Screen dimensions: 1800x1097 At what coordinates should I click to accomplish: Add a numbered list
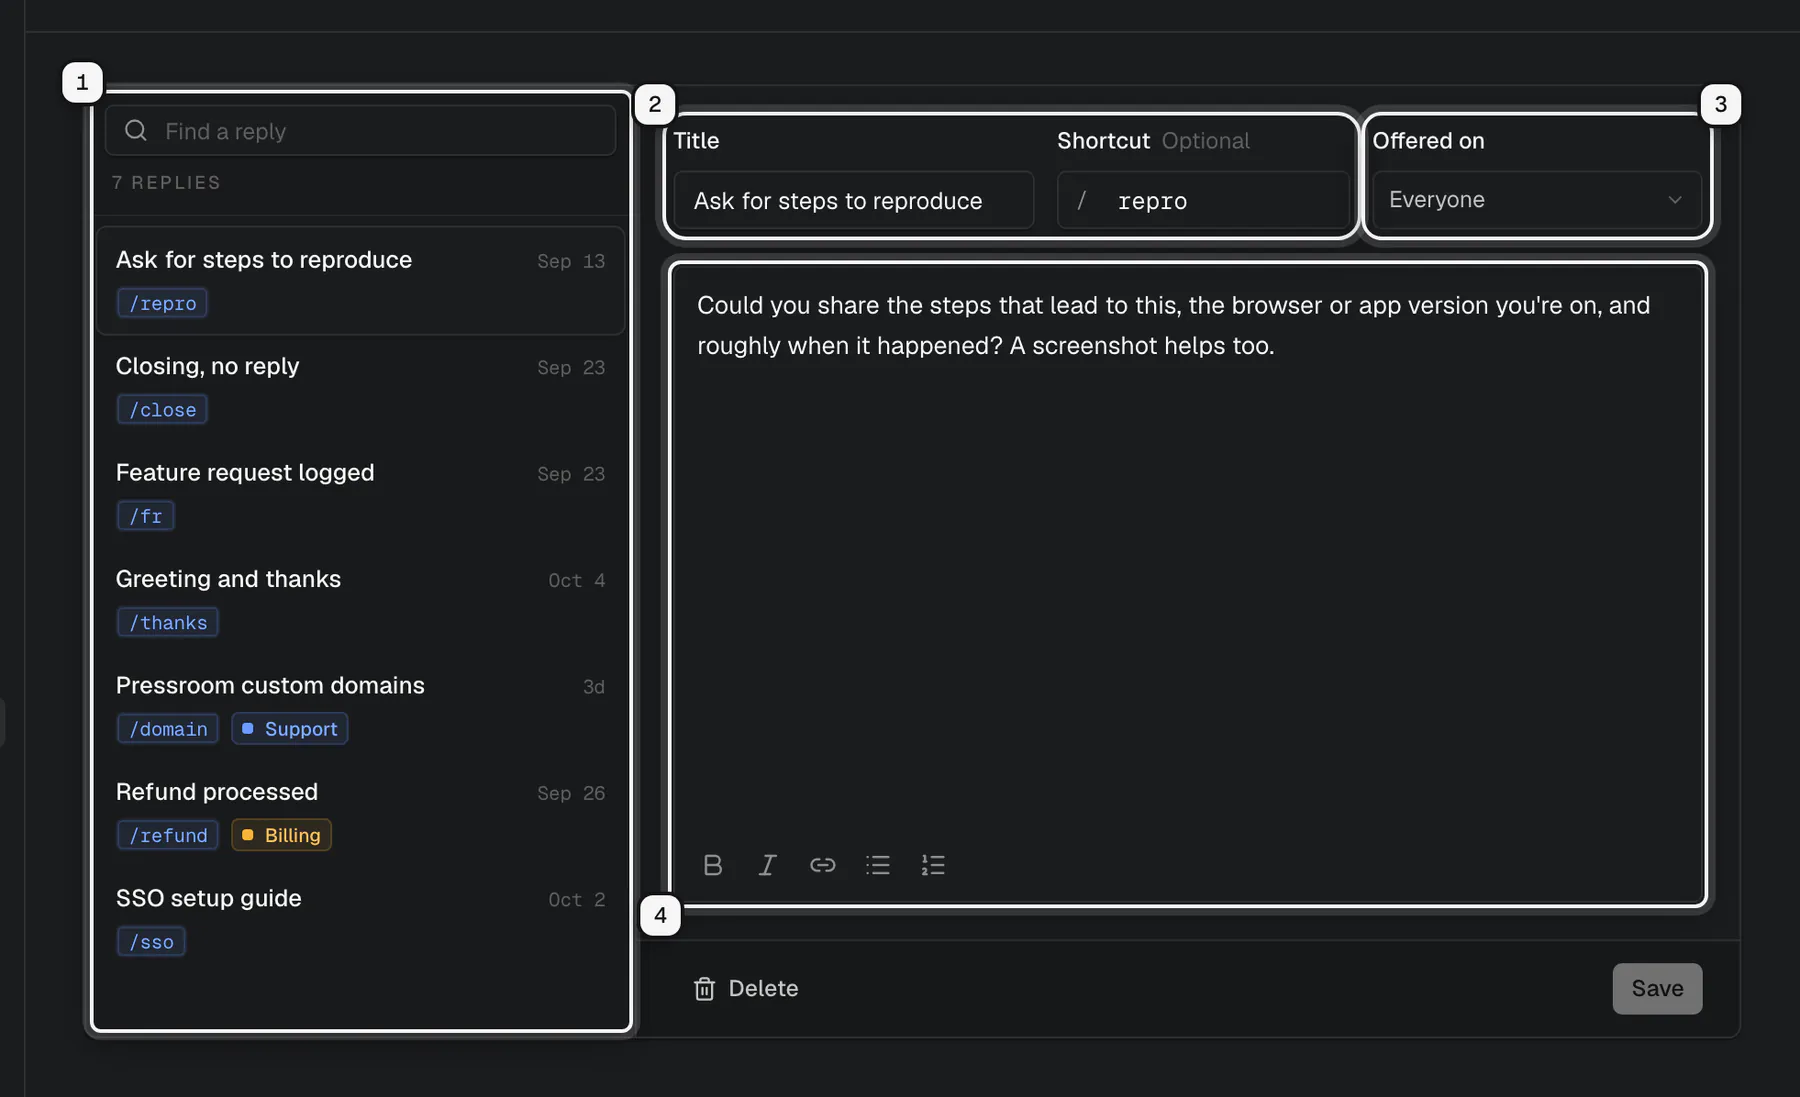pos(932,865)
